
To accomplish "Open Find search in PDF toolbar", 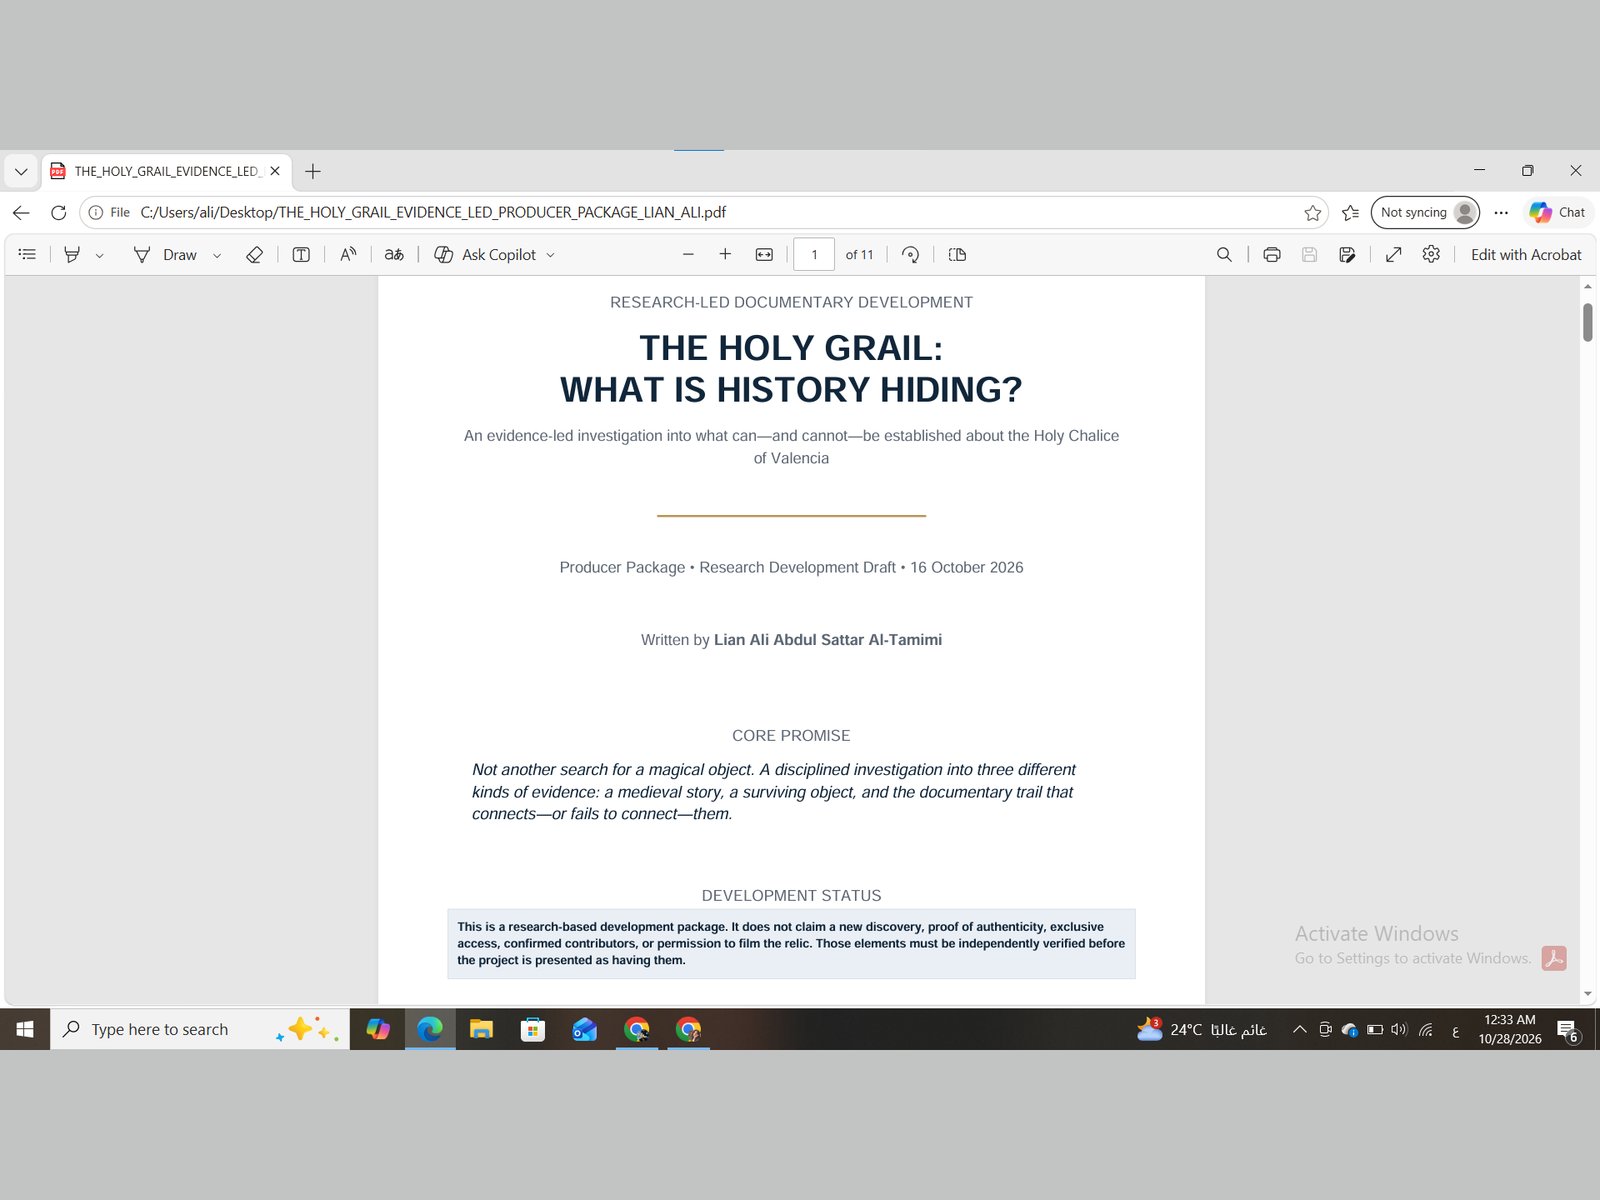I will click(x=1224, y=255).
